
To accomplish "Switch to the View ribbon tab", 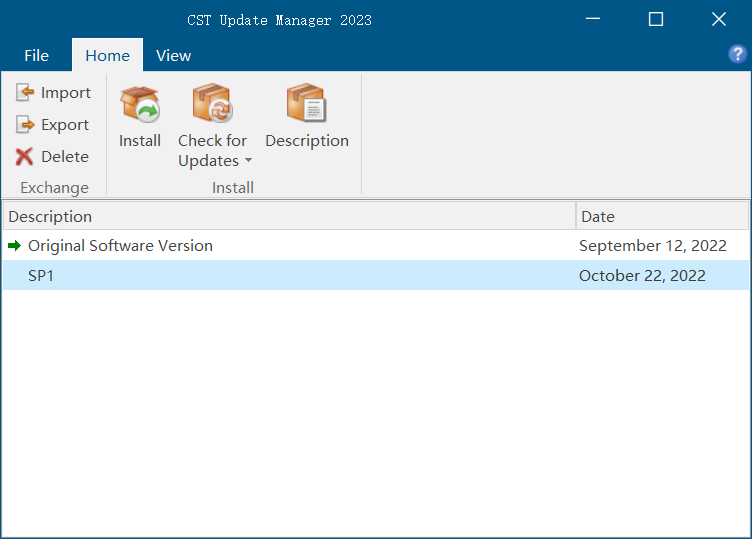I will [x=174, y=56].
